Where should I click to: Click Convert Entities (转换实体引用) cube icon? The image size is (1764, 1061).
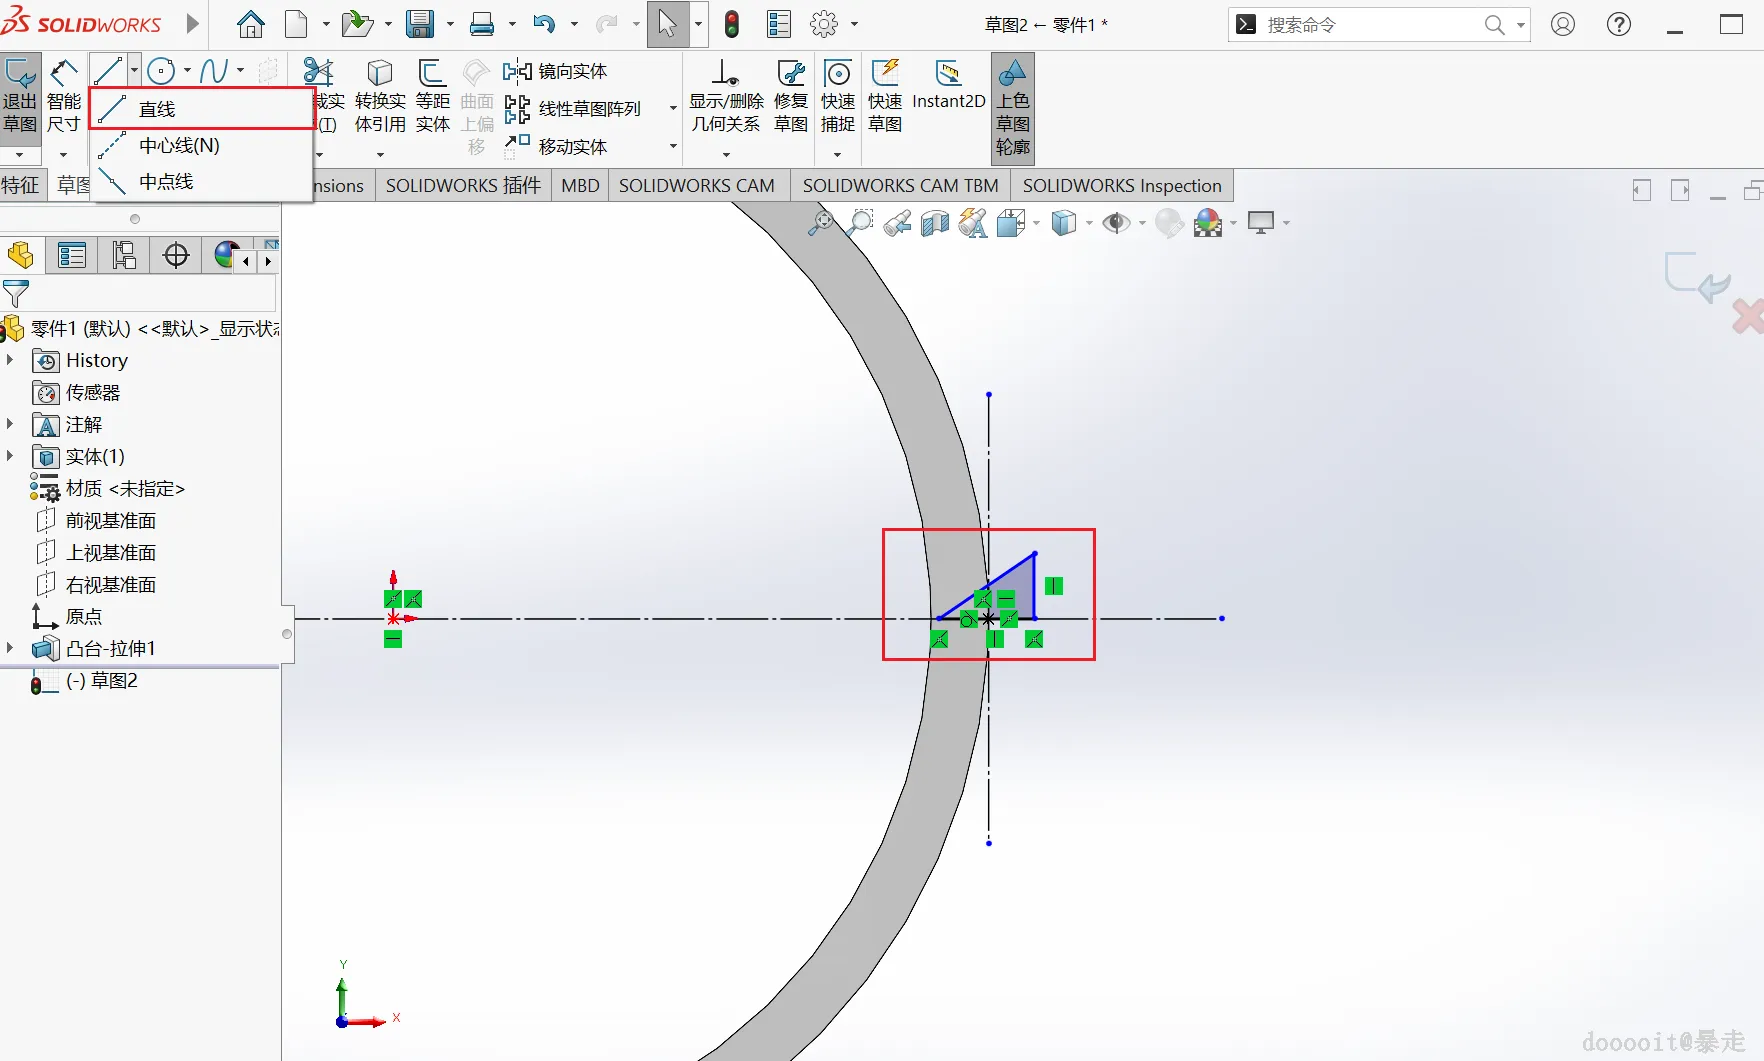click(x=380, y=71)
